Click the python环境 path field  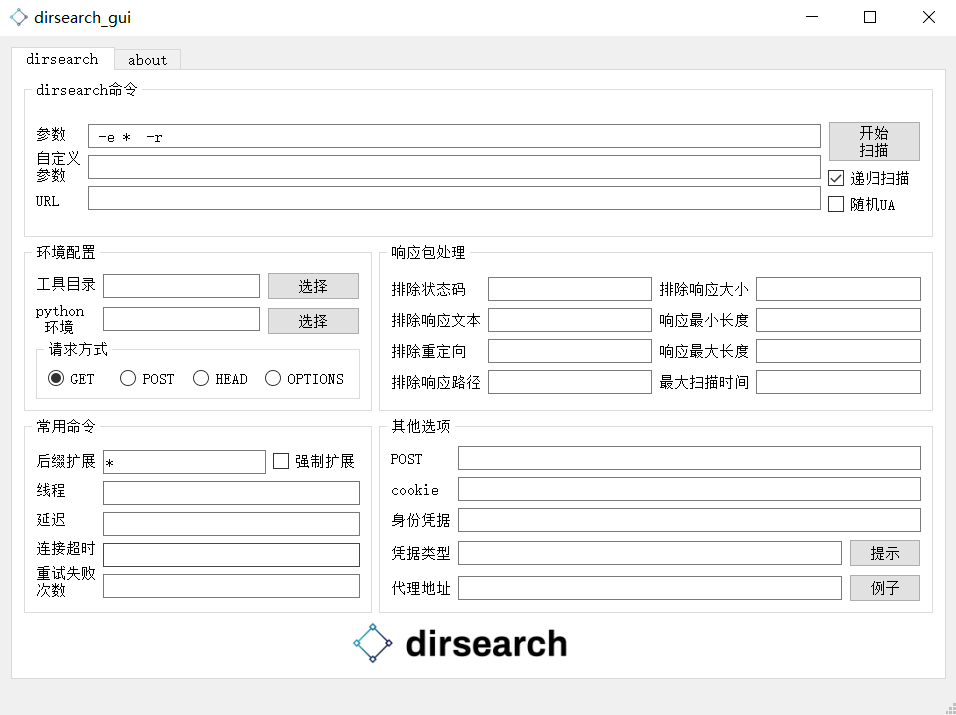pos(181,319)
